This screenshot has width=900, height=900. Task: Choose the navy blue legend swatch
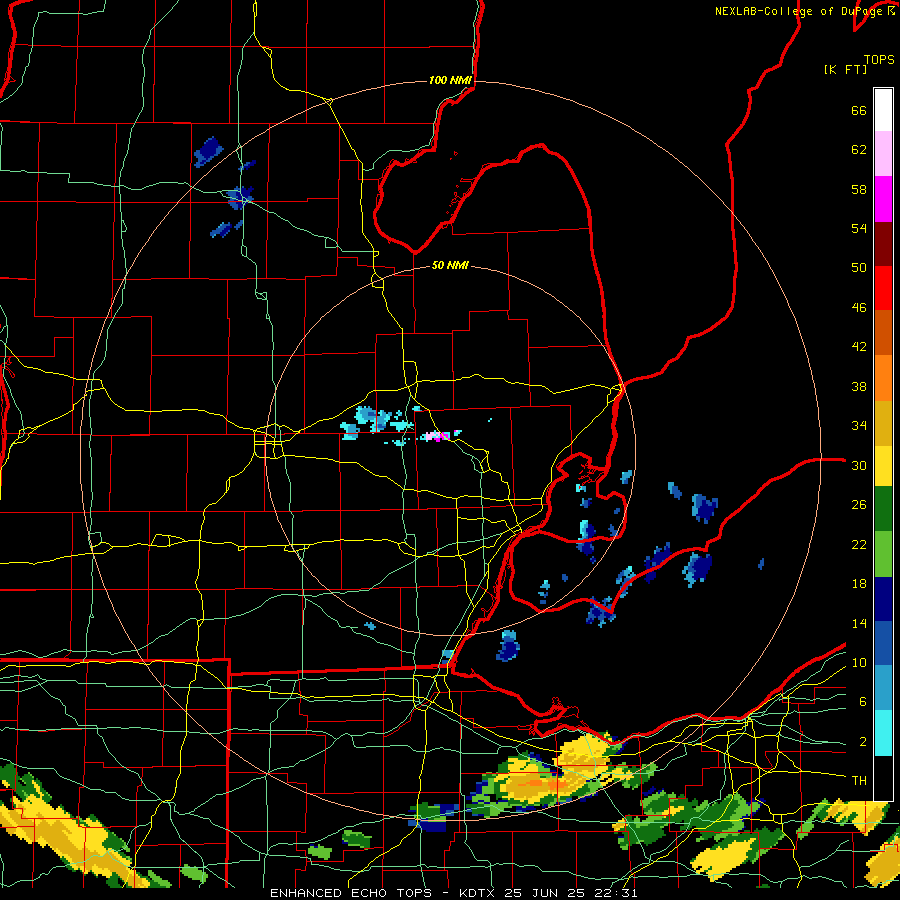click(x=883, y=599)
